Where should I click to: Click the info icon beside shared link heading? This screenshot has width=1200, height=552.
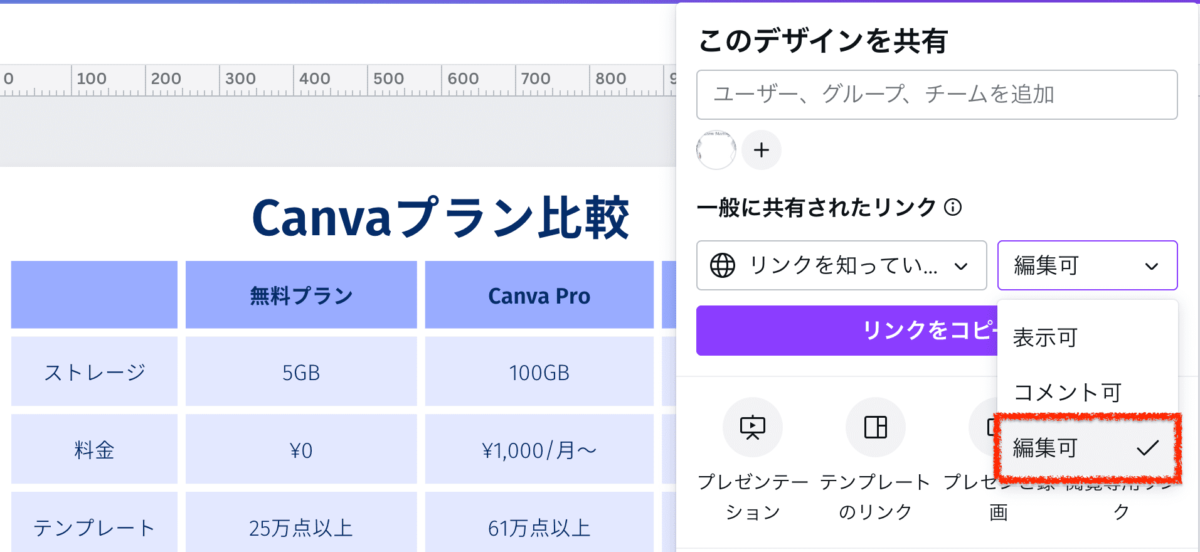(x=953, y=208)
